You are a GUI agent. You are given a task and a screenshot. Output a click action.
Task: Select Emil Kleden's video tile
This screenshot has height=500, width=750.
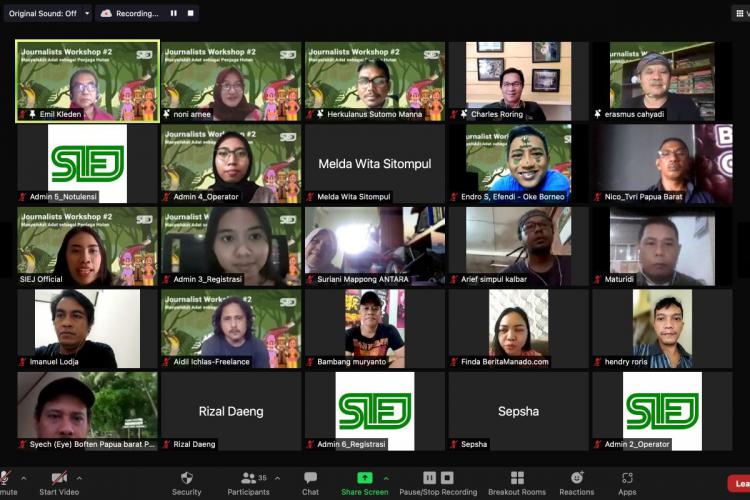[x=87, y=80]
